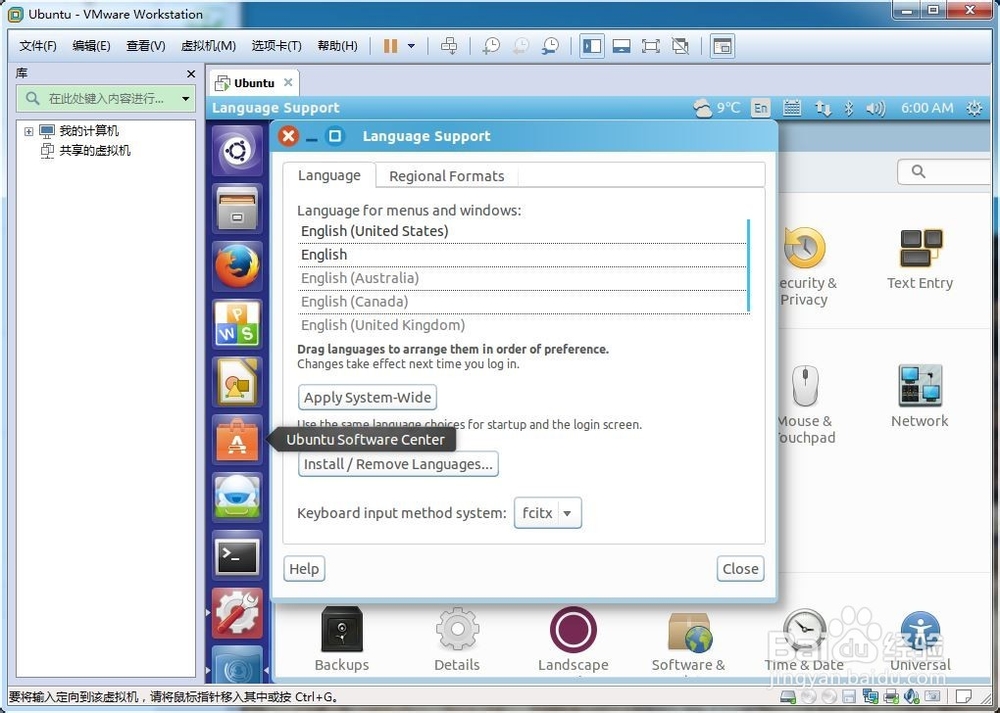
Task: Open the 文件(F) menu
Action: (38, 46)
